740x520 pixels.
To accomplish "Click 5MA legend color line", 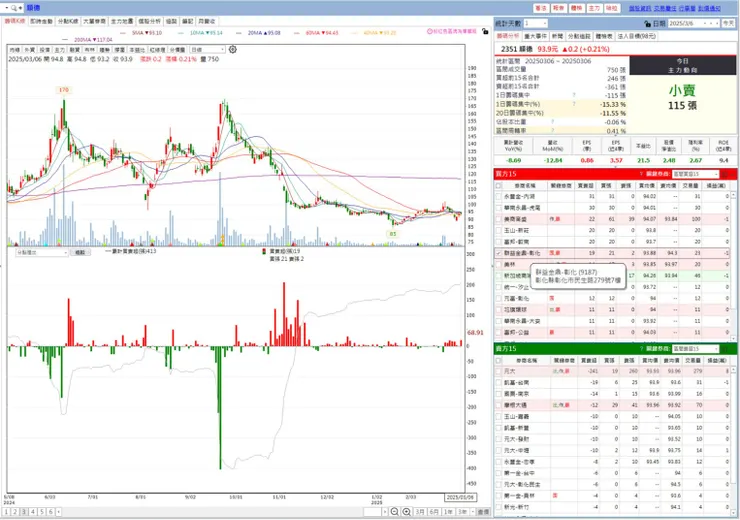I will tap(123, 33).
